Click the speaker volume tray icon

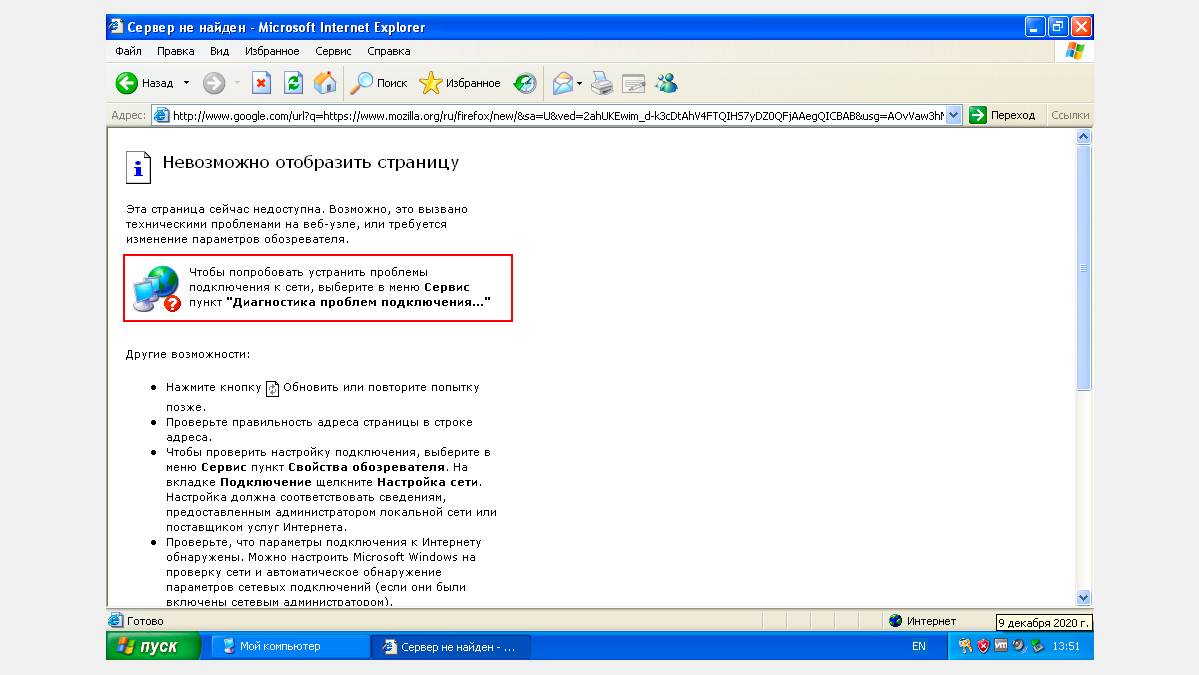[x=1019, y=646]
